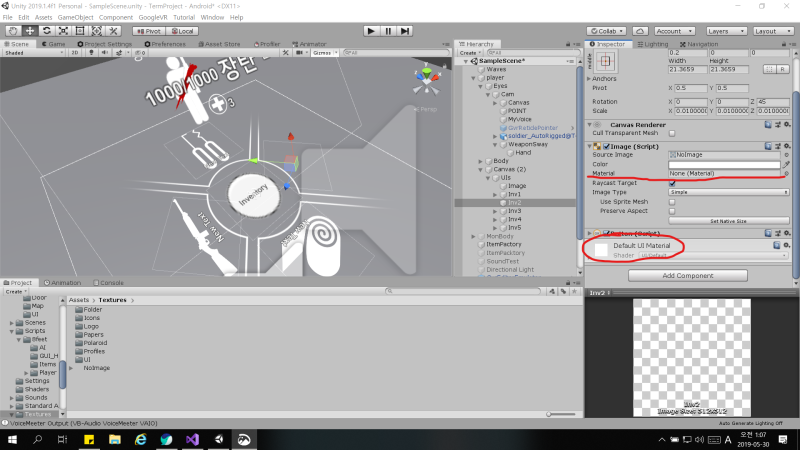800x450 pixels.
Task: Select the combined Transform tool
Action: coord(96,31)
